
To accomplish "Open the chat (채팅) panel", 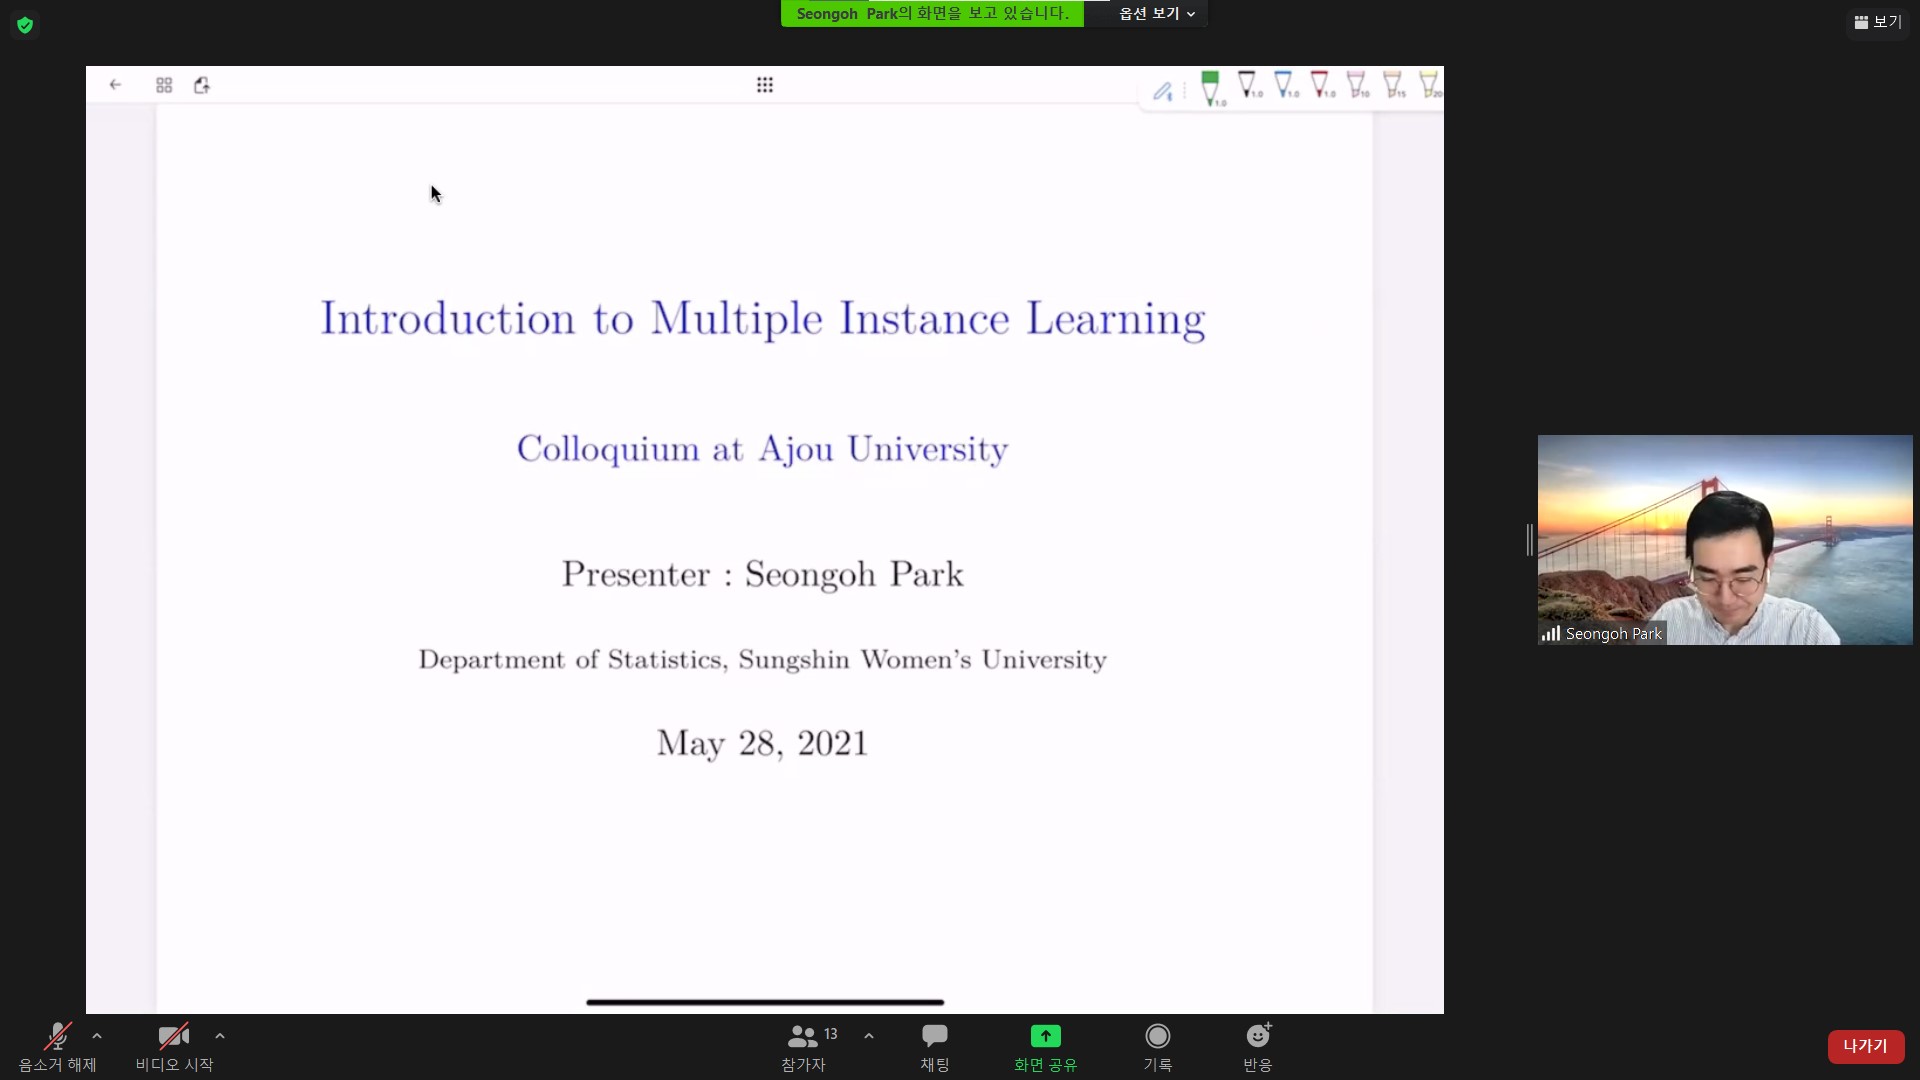I will tap(935, 1047).
